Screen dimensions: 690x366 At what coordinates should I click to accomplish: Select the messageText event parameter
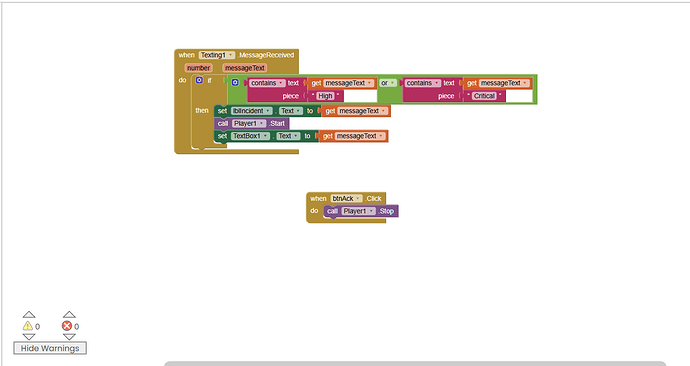[245, 68]
